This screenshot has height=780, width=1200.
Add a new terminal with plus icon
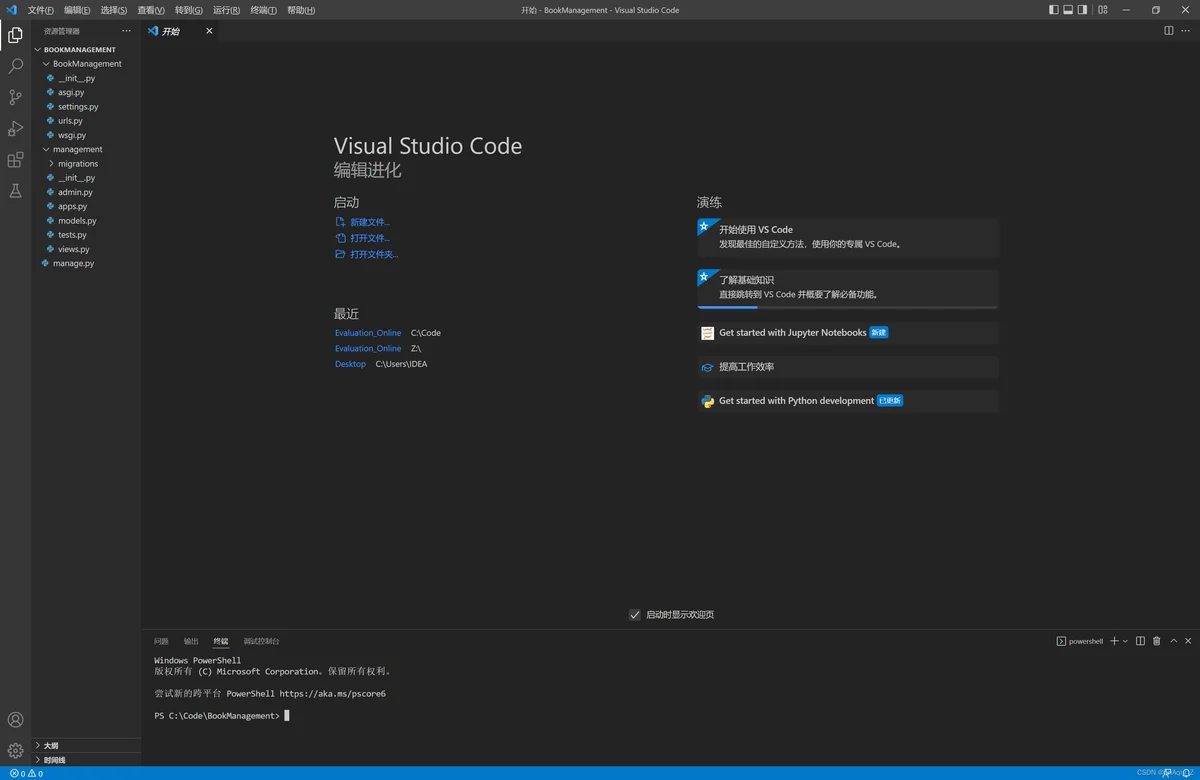(x=1114, y=641)
